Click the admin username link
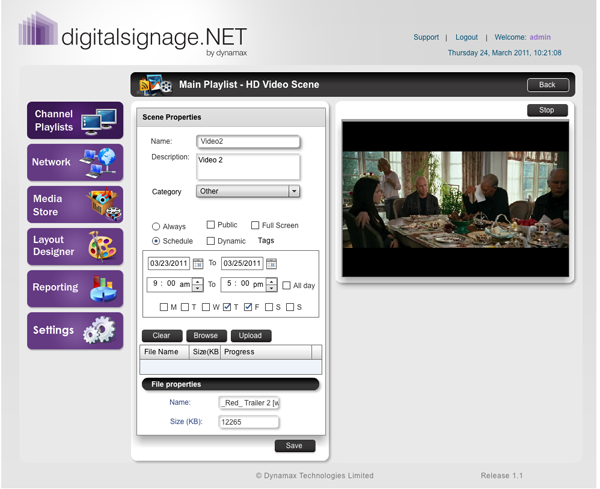 540,37
